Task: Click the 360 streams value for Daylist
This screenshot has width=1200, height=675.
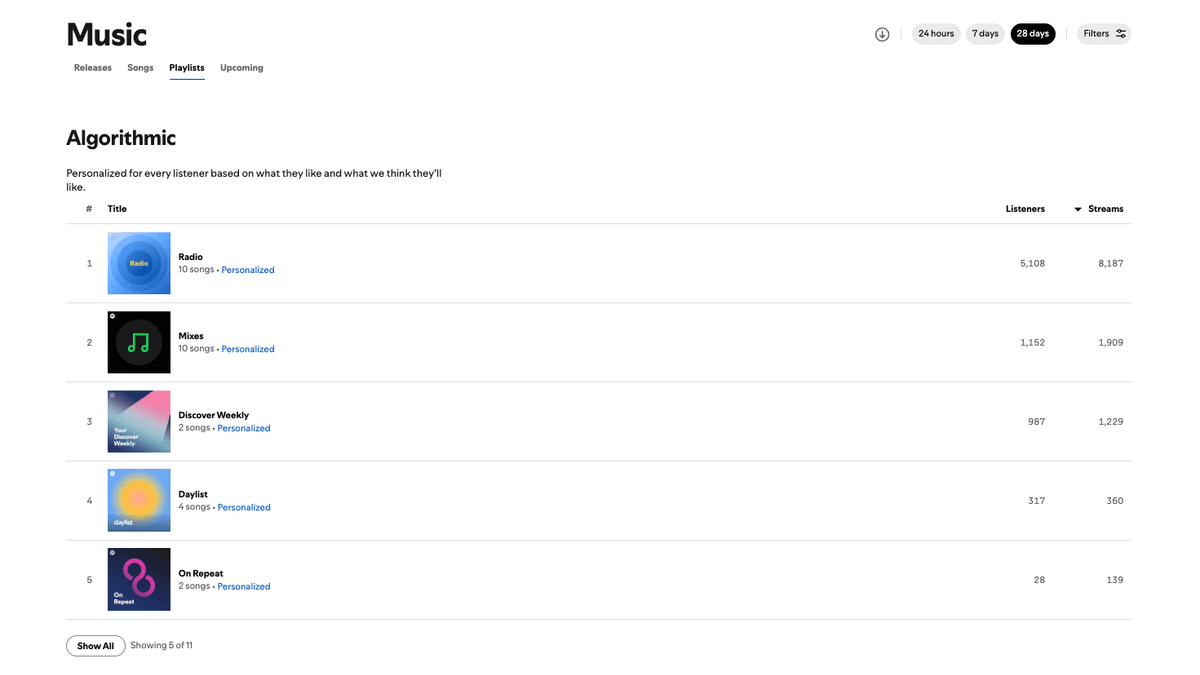Action: click(1115, 500)
